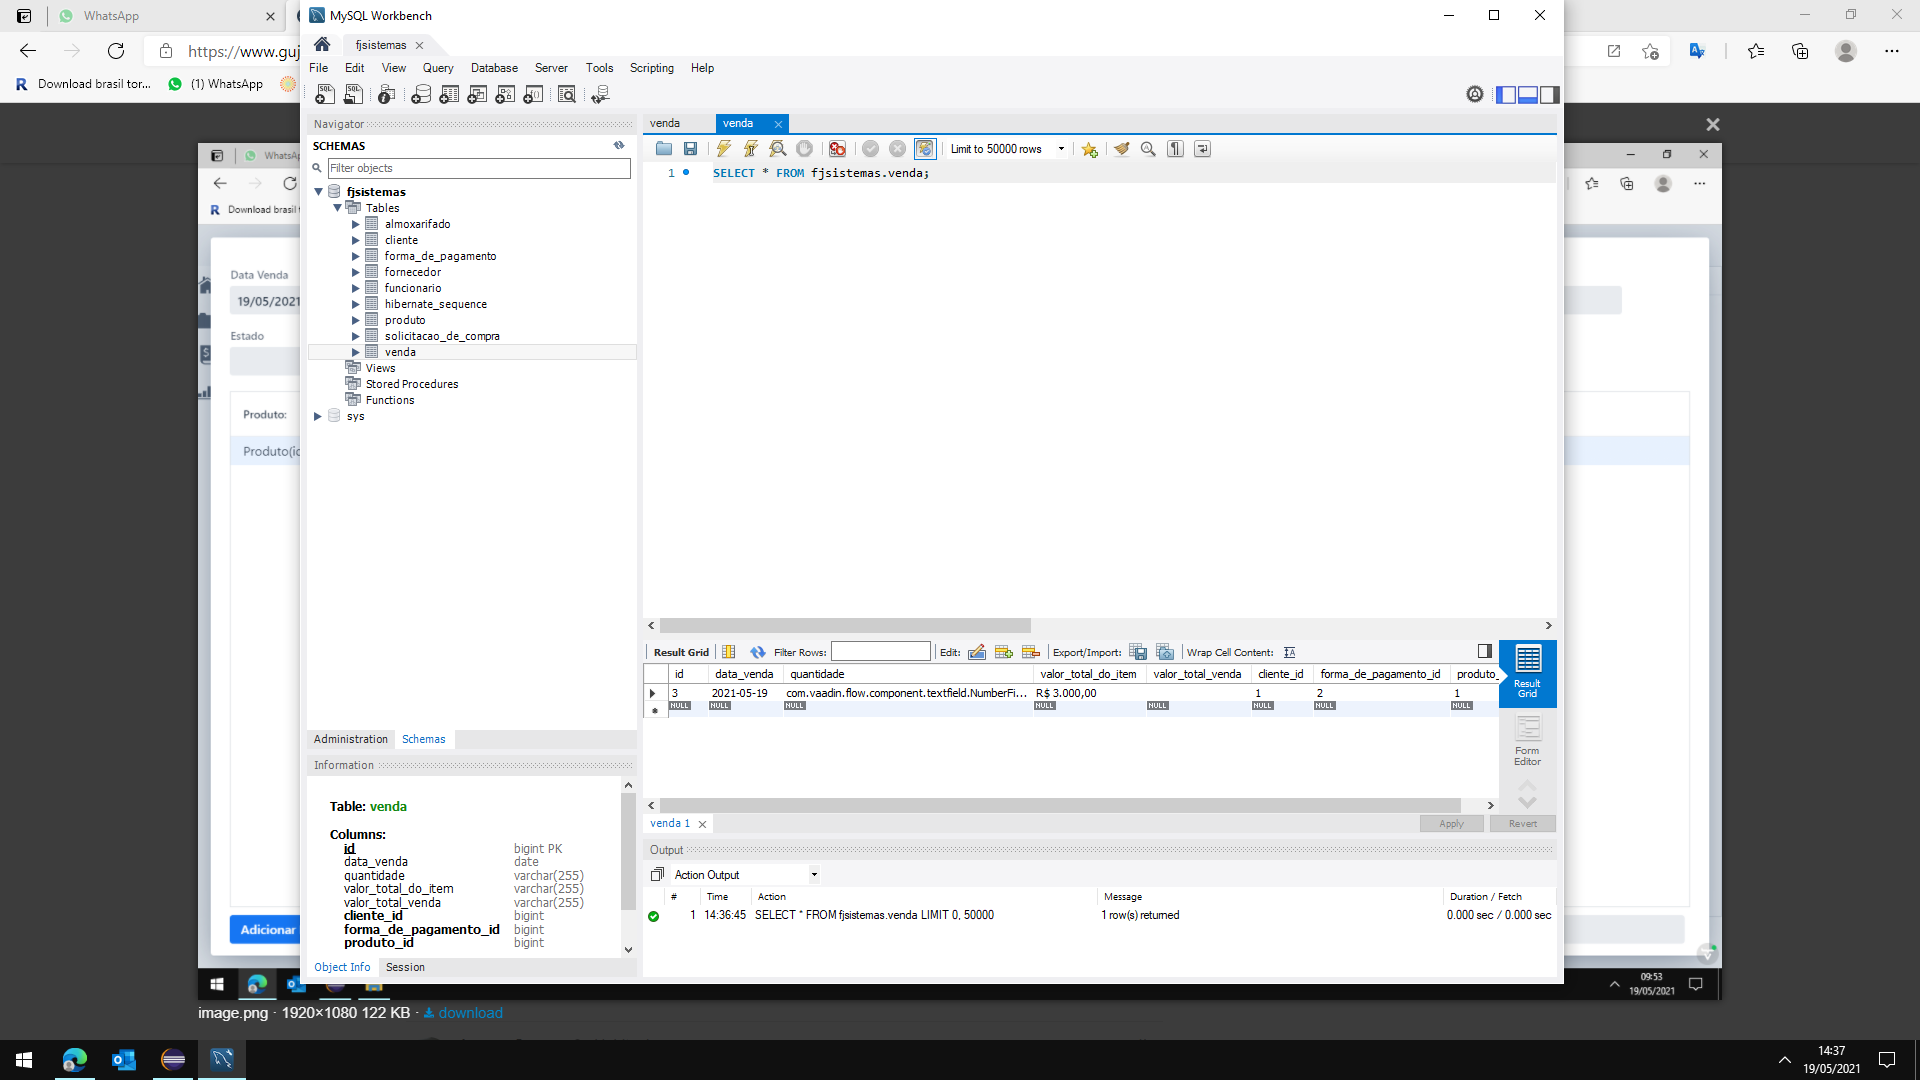Import records from external file icon
This screenshot has height=1080, width=1920.
point(1165,652)
